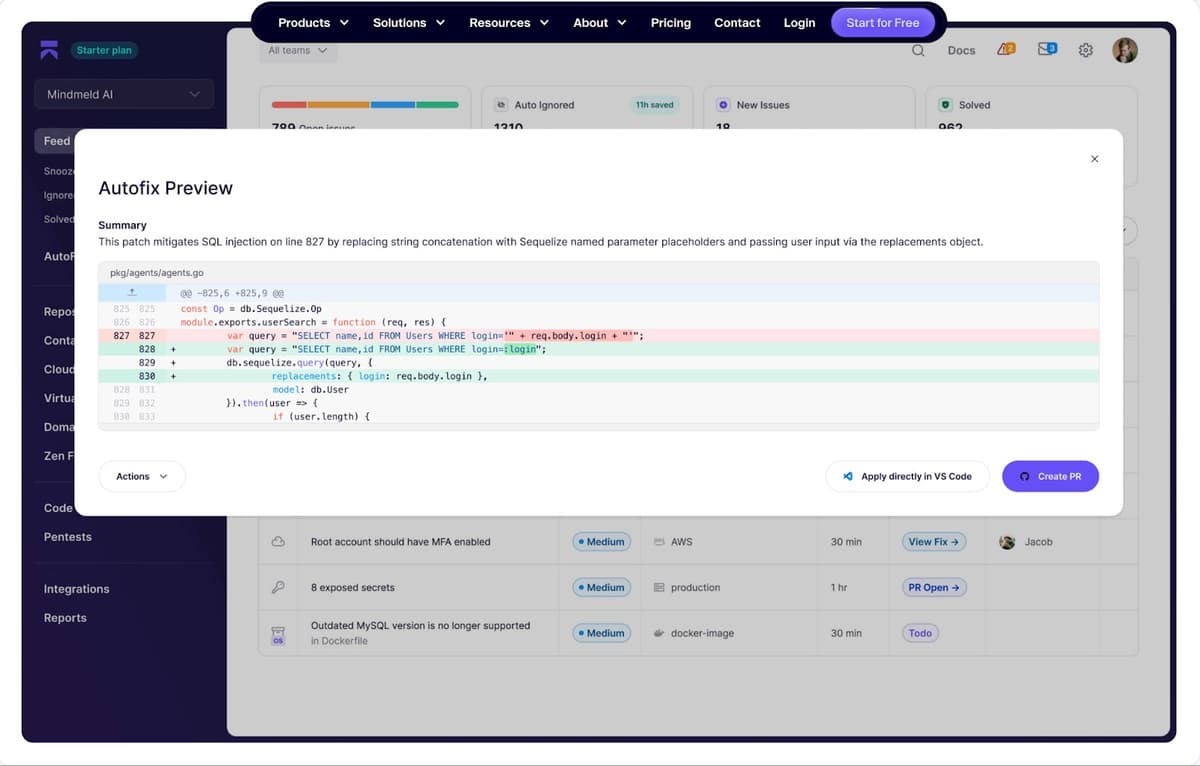Click 'Outdated MySQL version is no longer supported'
This screenshot has width=1200, height=766.
coord(420,626)
